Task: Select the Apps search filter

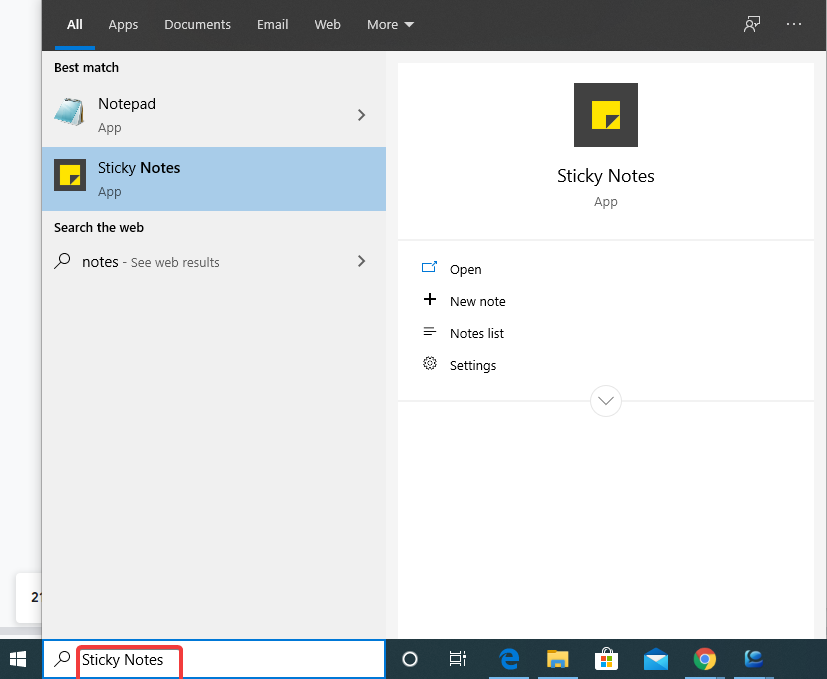Action: coord(123,24)
